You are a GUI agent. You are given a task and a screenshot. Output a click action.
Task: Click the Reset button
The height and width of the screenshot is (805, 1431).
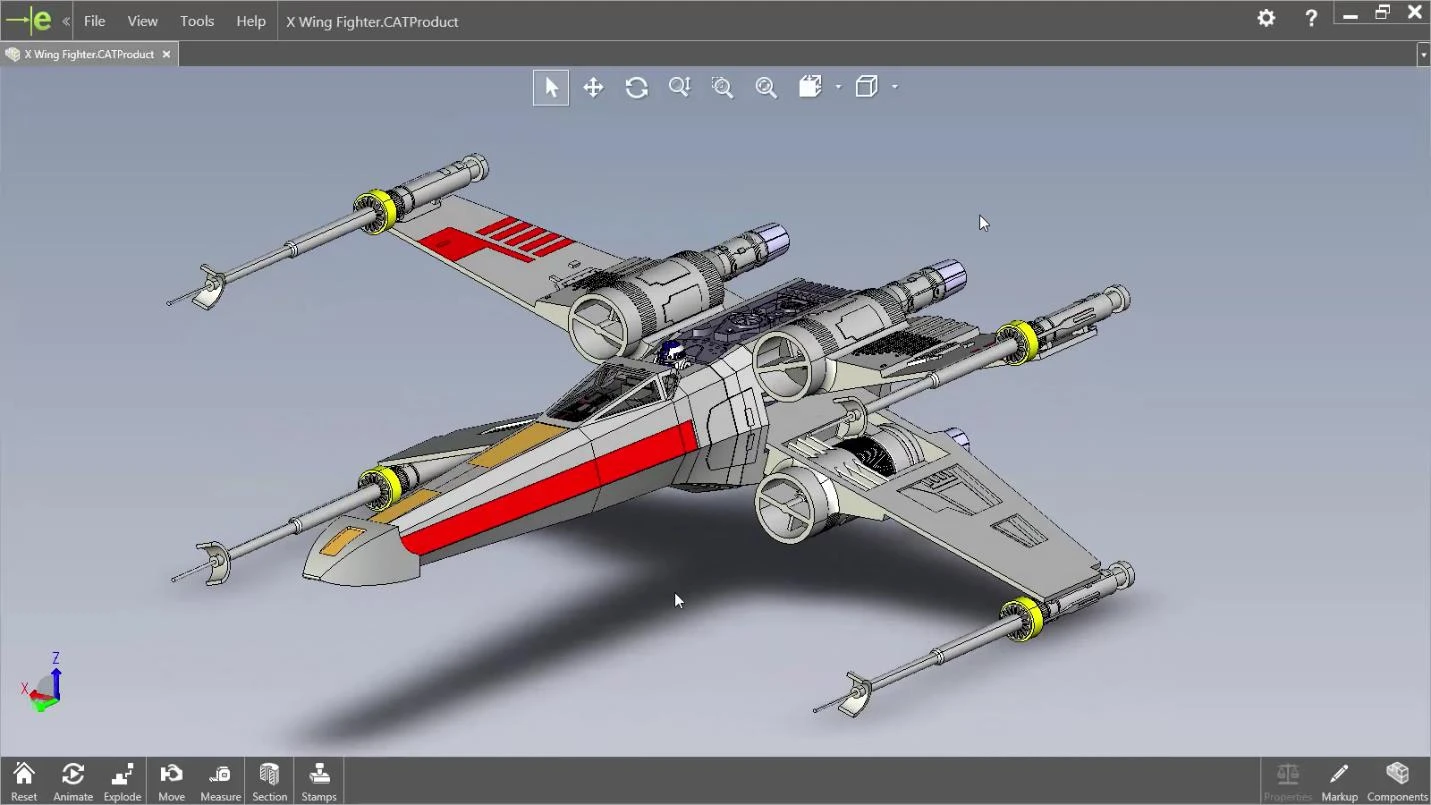[23, 780]
